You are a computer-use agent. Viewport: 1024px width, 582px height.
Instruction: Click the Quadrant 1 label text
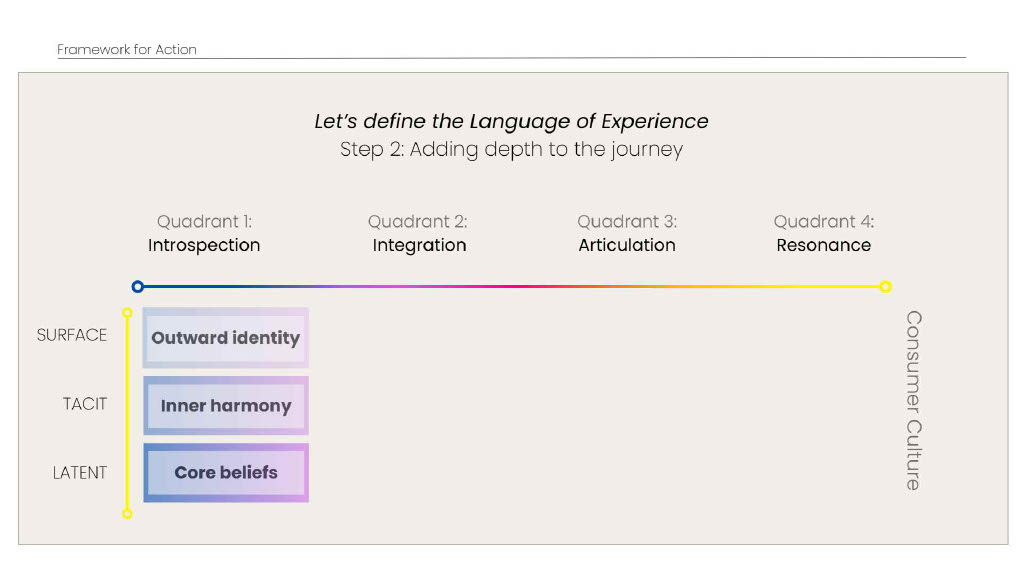point(204,222)
